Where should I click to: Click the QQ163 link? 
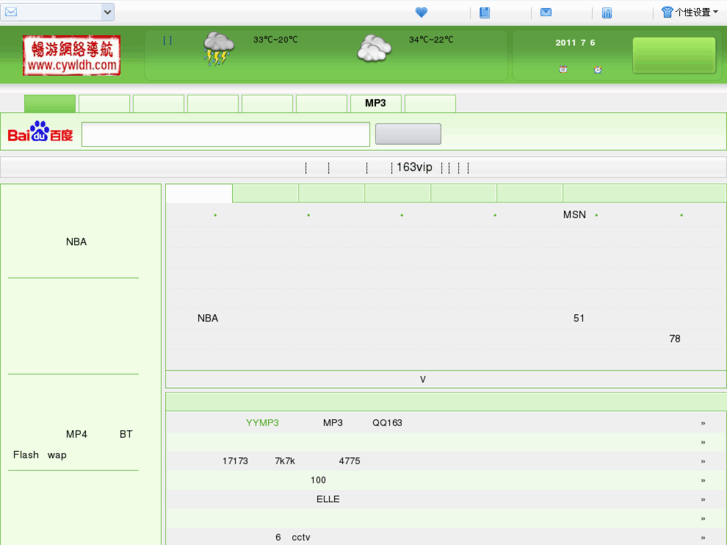(387, 423)
